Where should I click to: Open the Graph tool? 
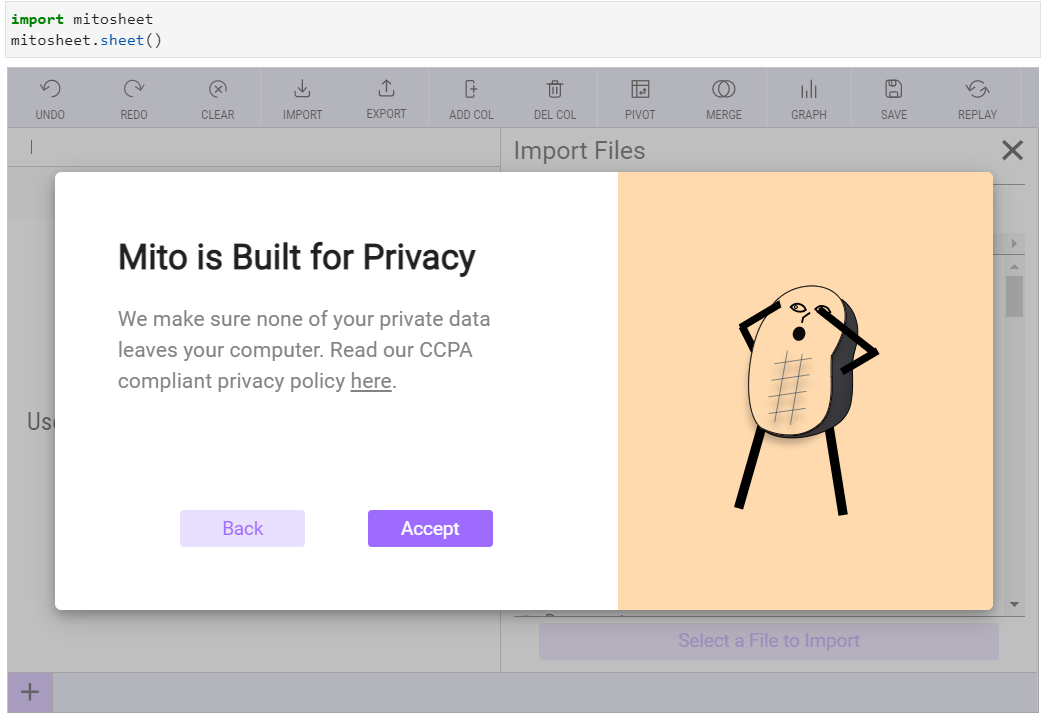coord(809,90)
